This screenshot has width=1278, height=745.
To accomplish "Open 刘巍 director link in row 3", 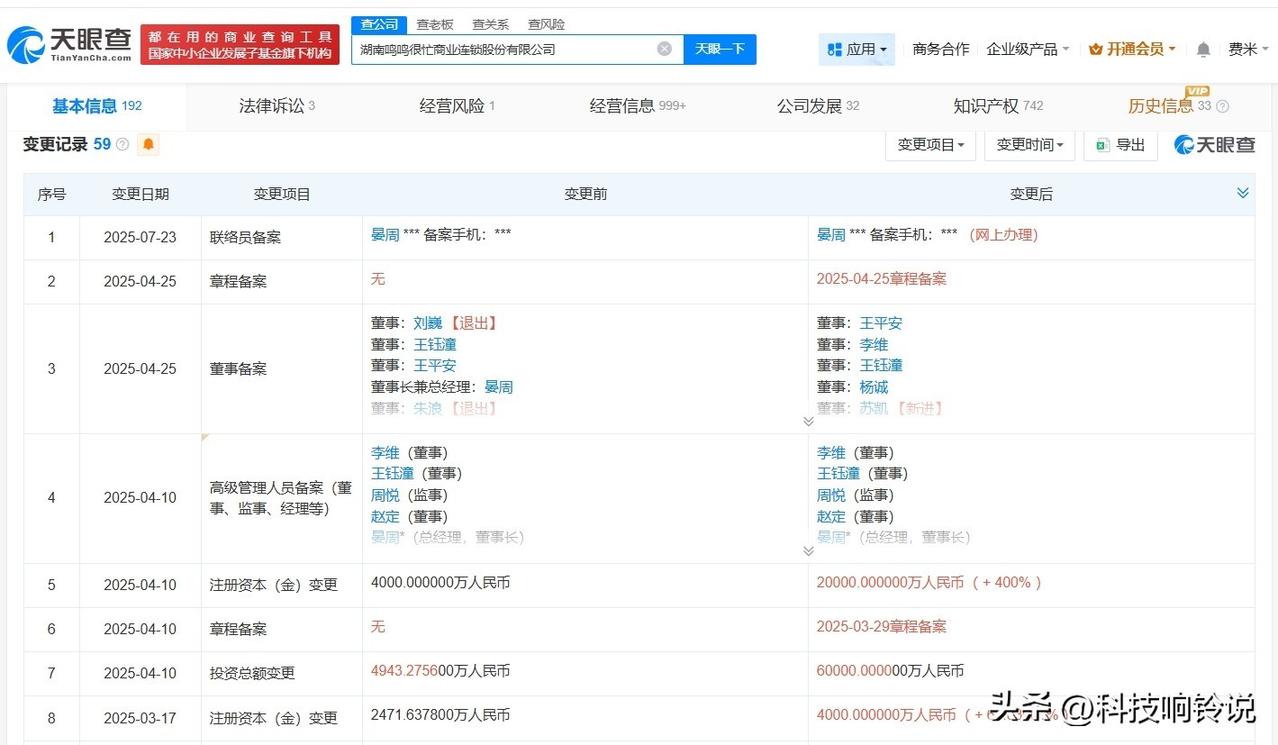I will [427, 323].
